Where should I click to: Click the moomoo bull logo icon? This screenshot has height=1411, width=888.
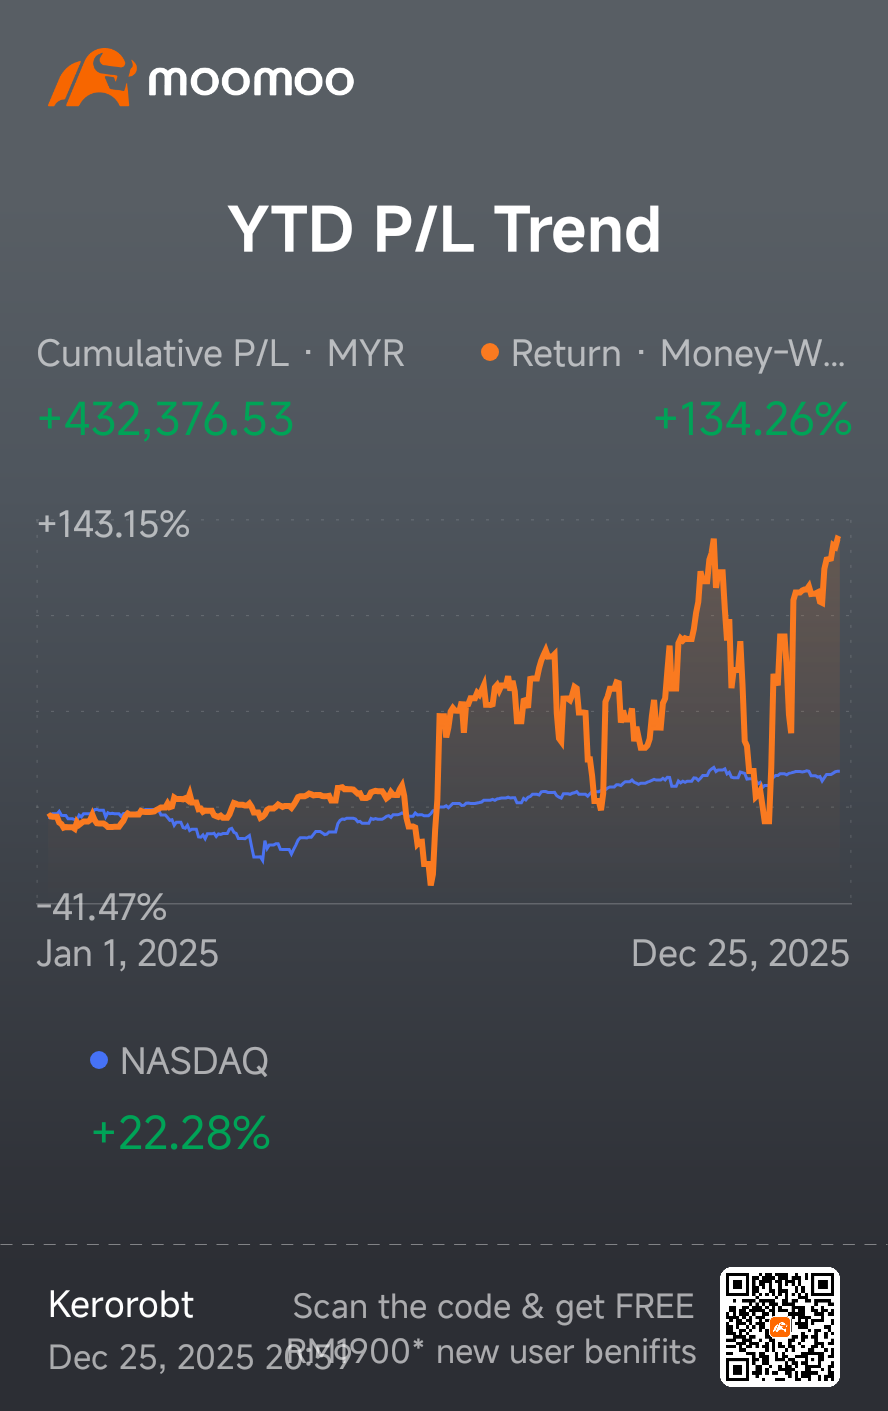coord(91,78)
